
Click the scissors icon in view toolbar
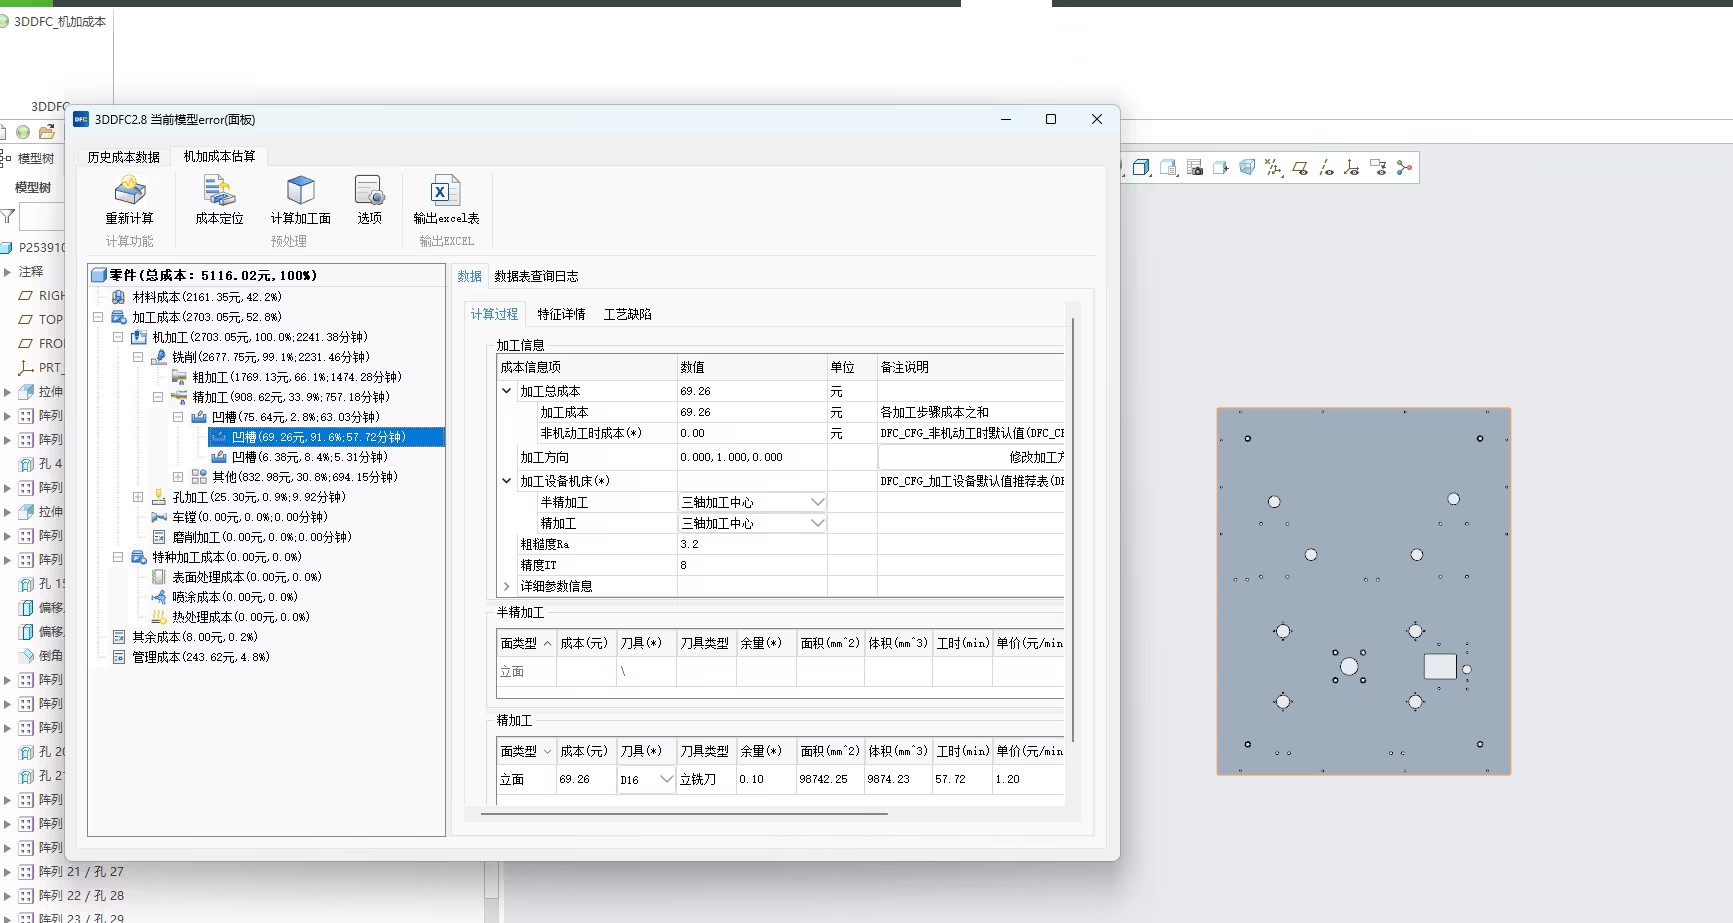click(1405, 168)
